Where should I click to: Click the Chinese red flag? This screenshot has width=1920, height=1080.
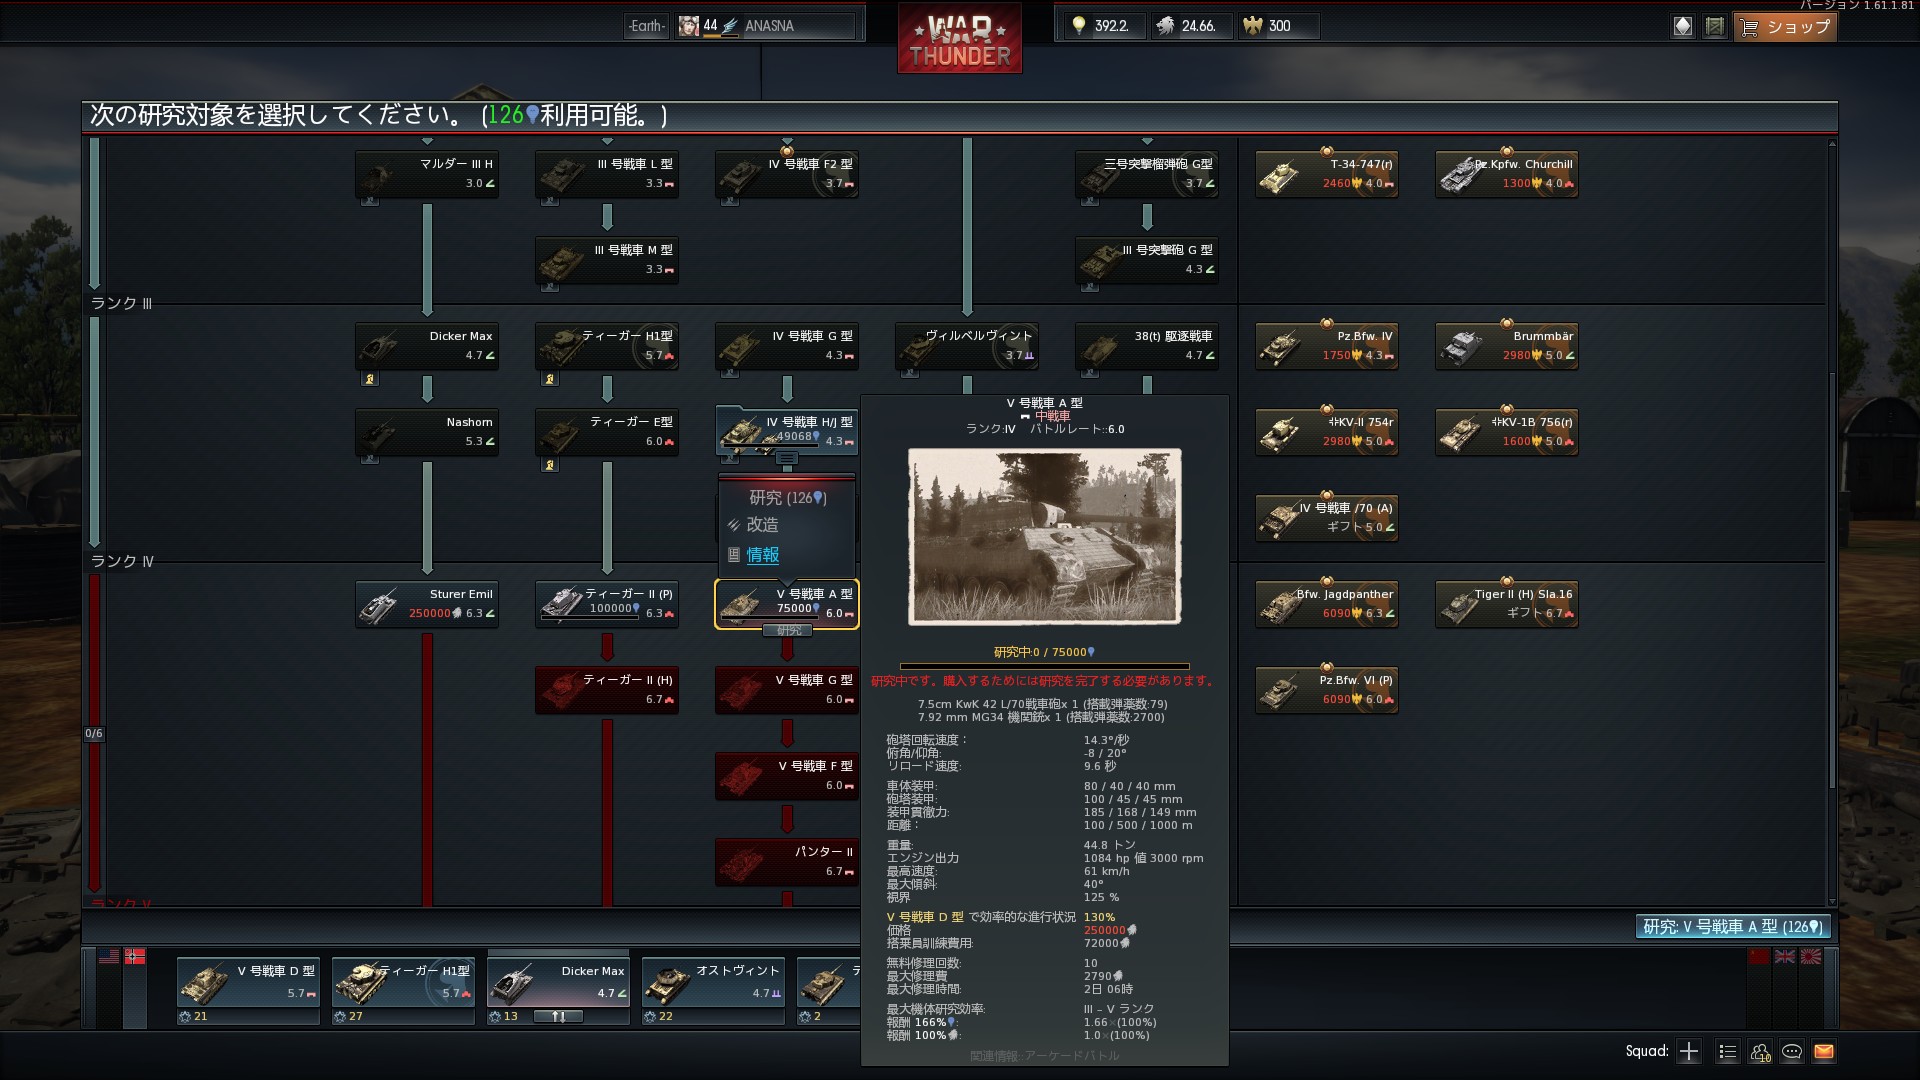pos(1759,957)
